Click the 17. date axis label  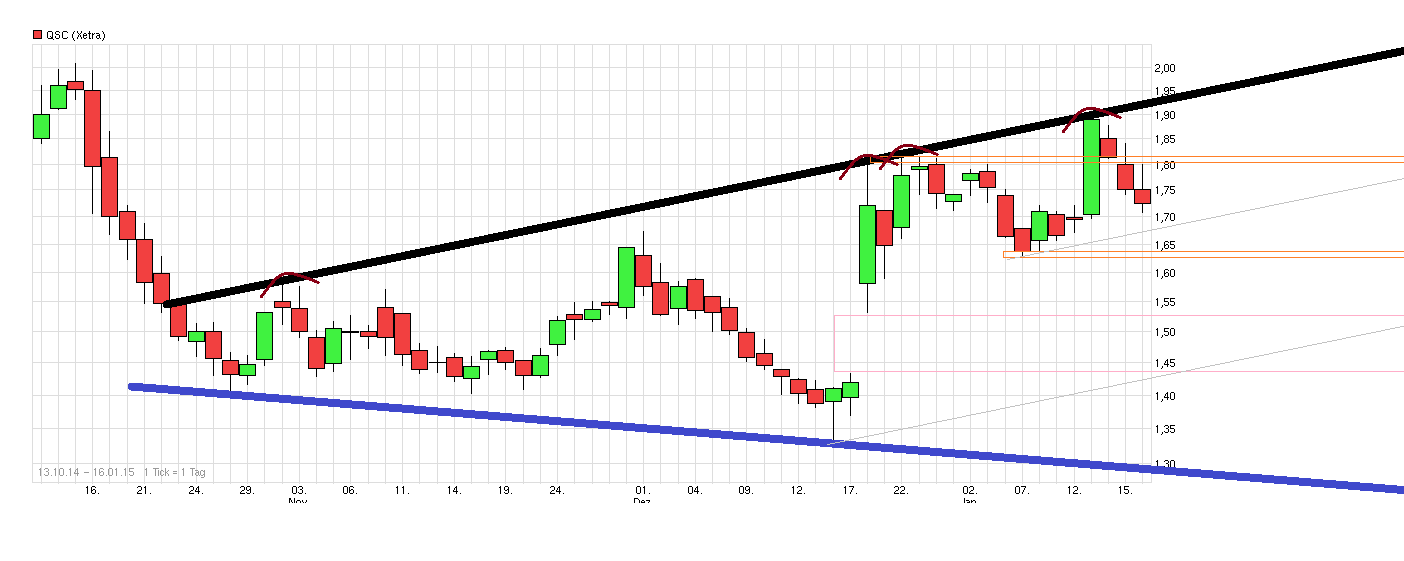[849, 491]
